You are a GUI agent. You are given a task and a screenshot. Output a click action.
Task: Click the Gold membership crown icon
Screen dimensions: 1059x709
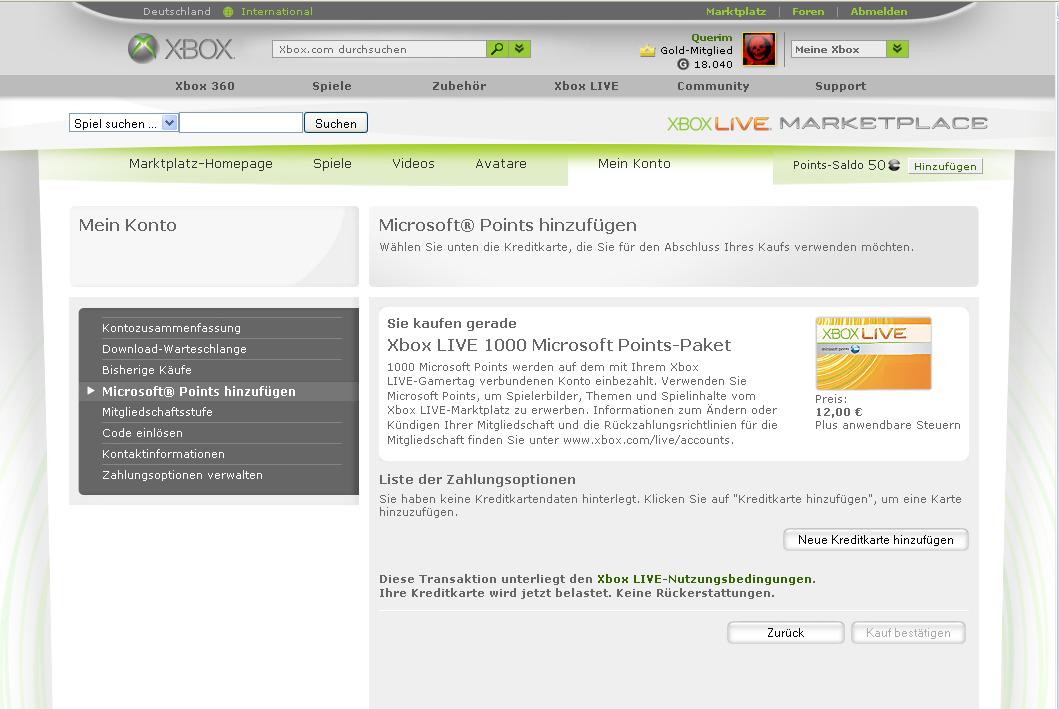coord(648,51)
